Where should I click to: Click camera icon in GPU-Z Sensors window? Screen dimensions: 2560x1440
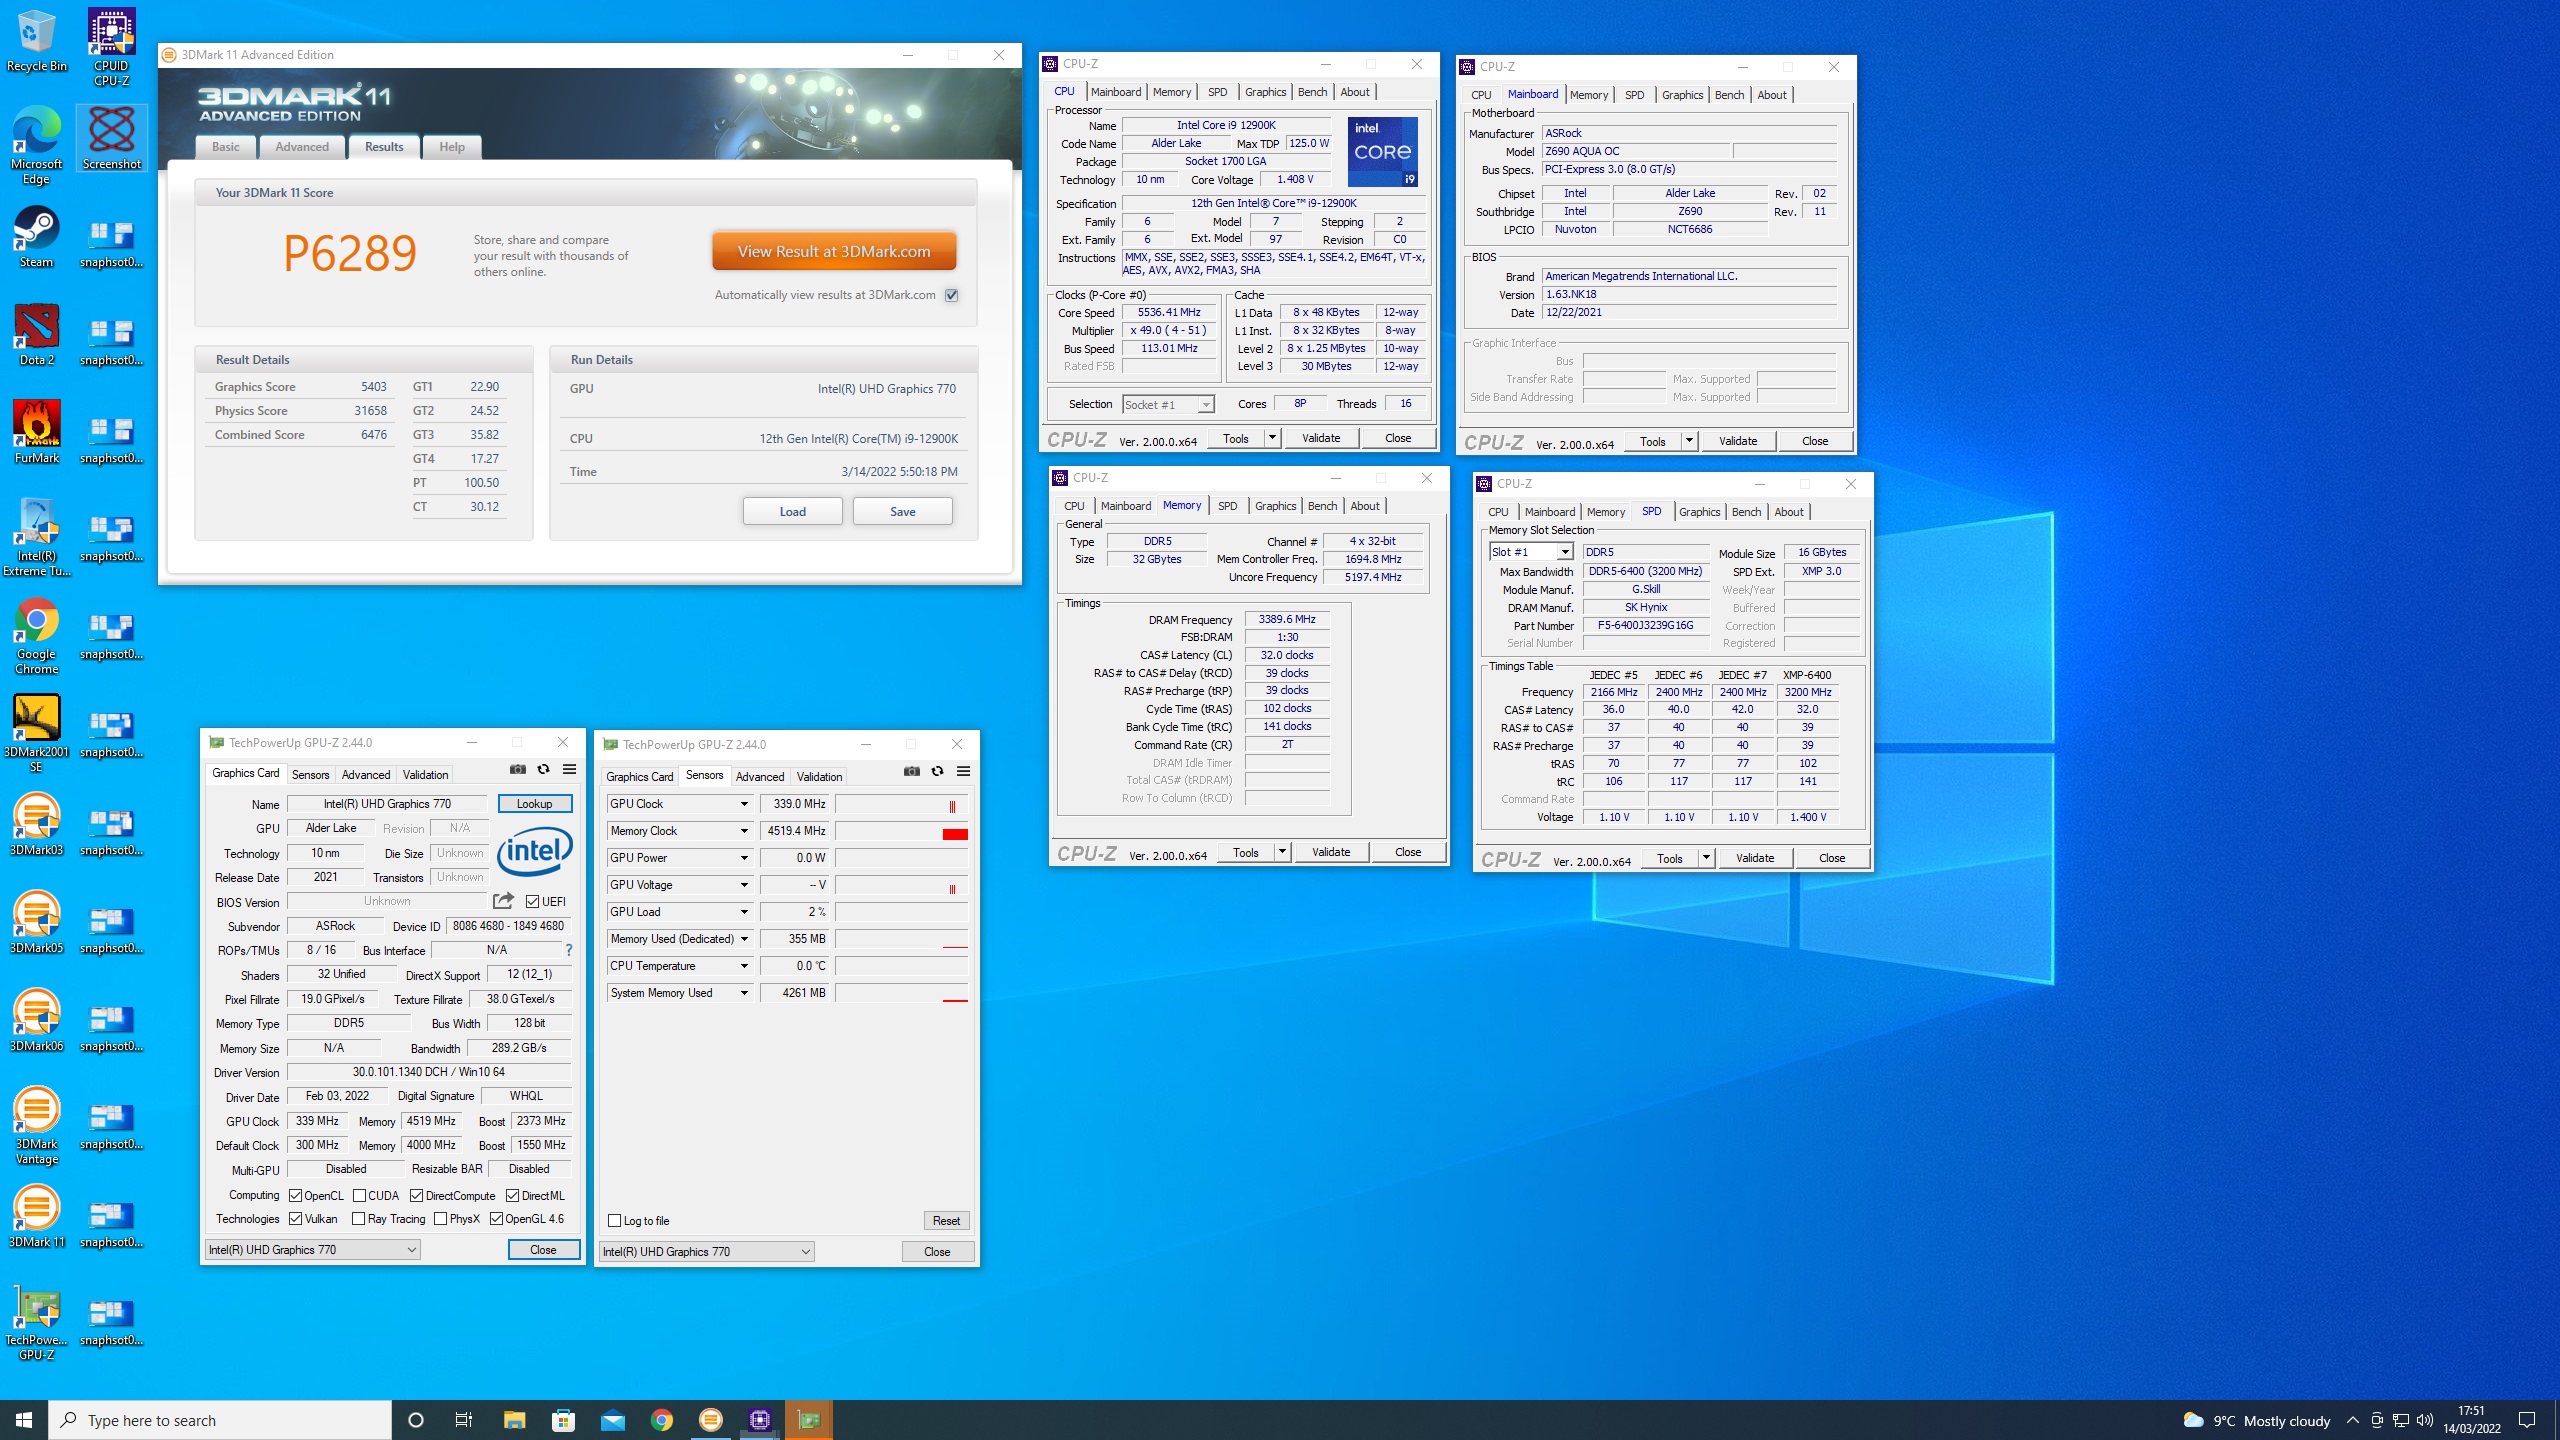911,772
